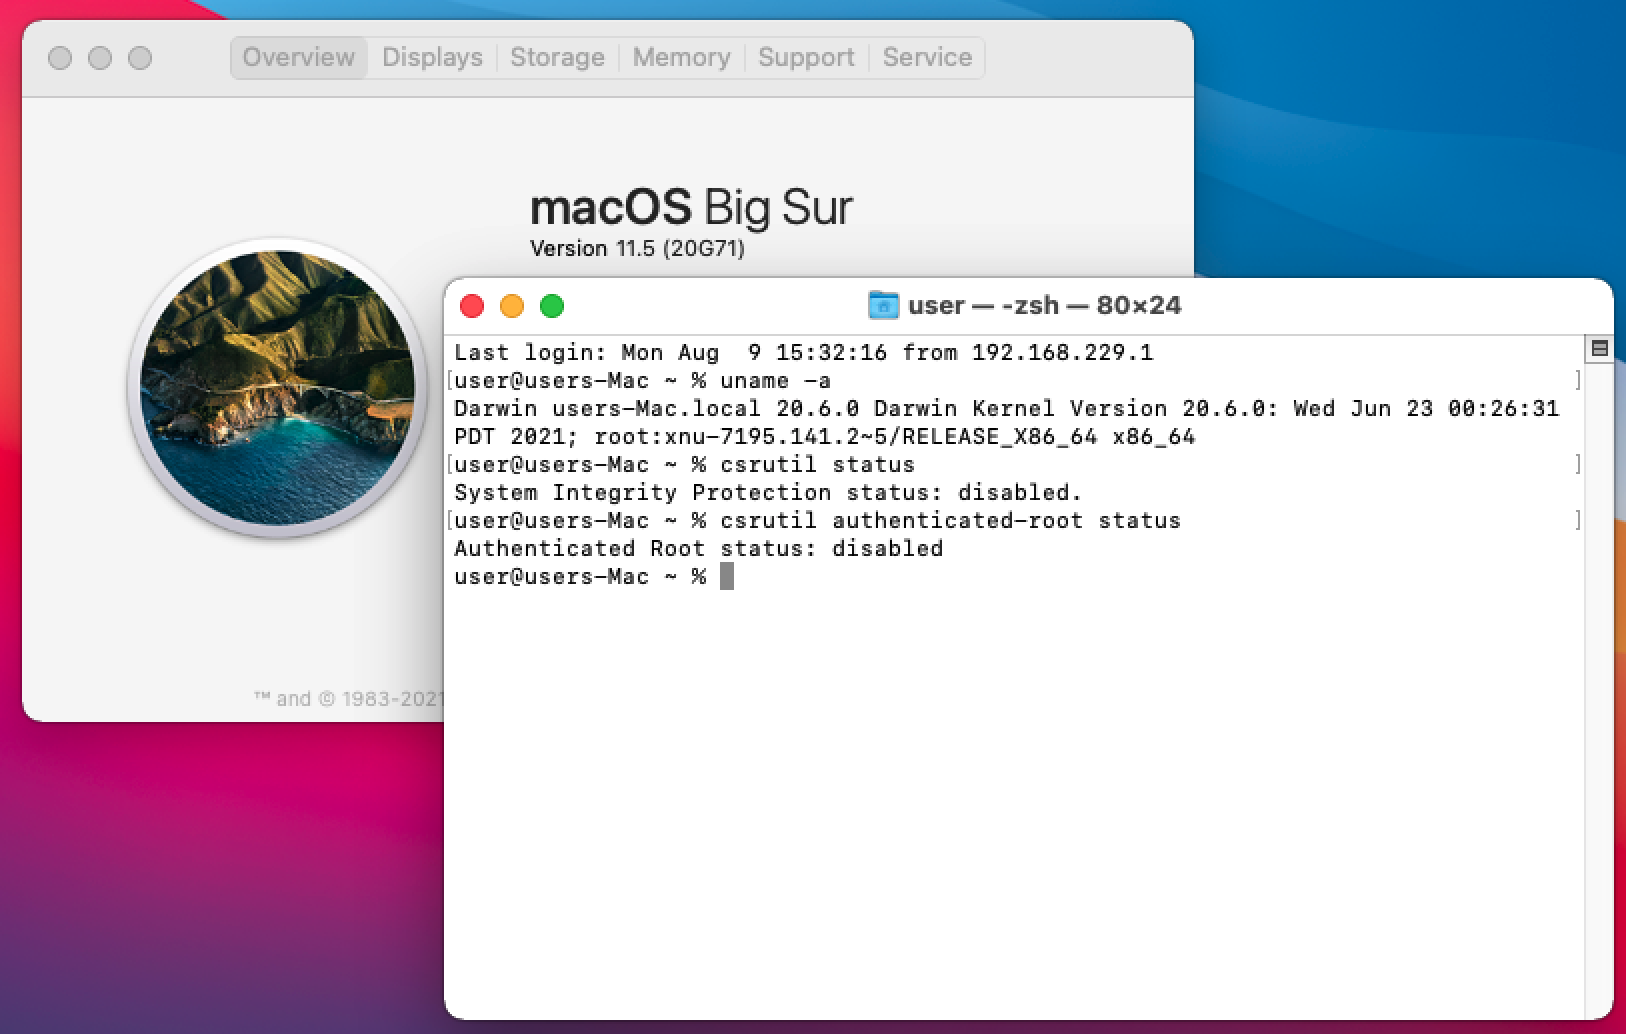Image resolution: width=1626 pixels, height=1034 pixels.
Task: Click the 'csrutil status' command line
Action: 684,464
